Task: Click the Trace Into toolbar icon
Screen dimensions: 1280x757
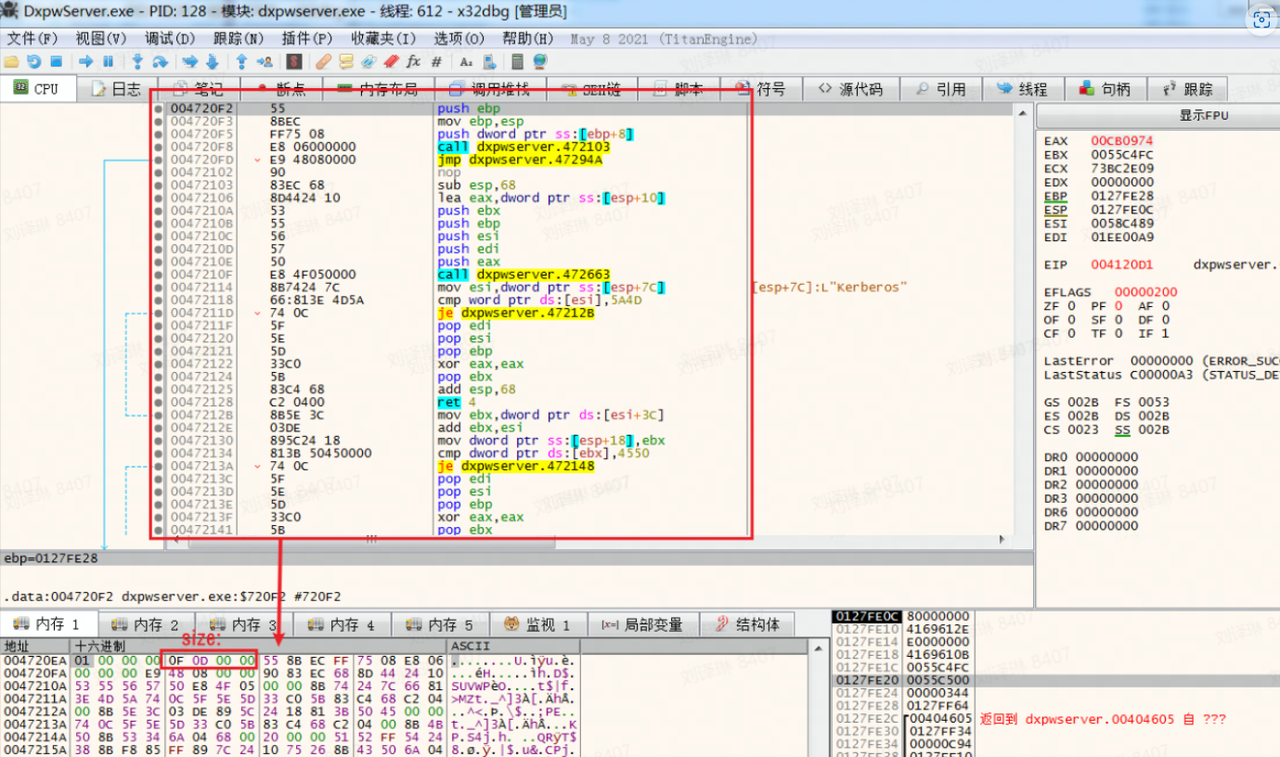Action: click(190, 61)
